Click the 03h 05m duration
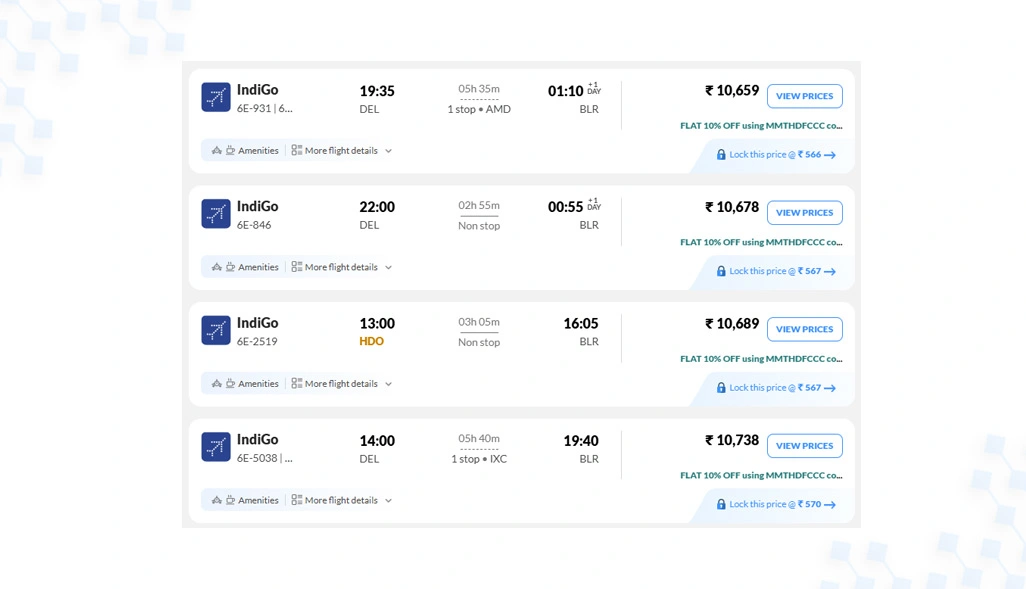1026x589 pixels. [479, 322]
